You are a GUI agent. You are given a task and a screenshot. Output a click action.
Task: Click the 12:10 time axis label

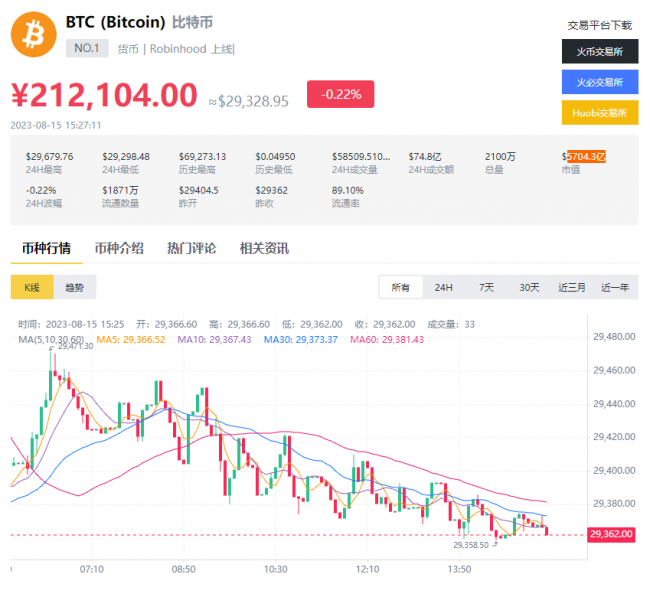pos(367,569)
